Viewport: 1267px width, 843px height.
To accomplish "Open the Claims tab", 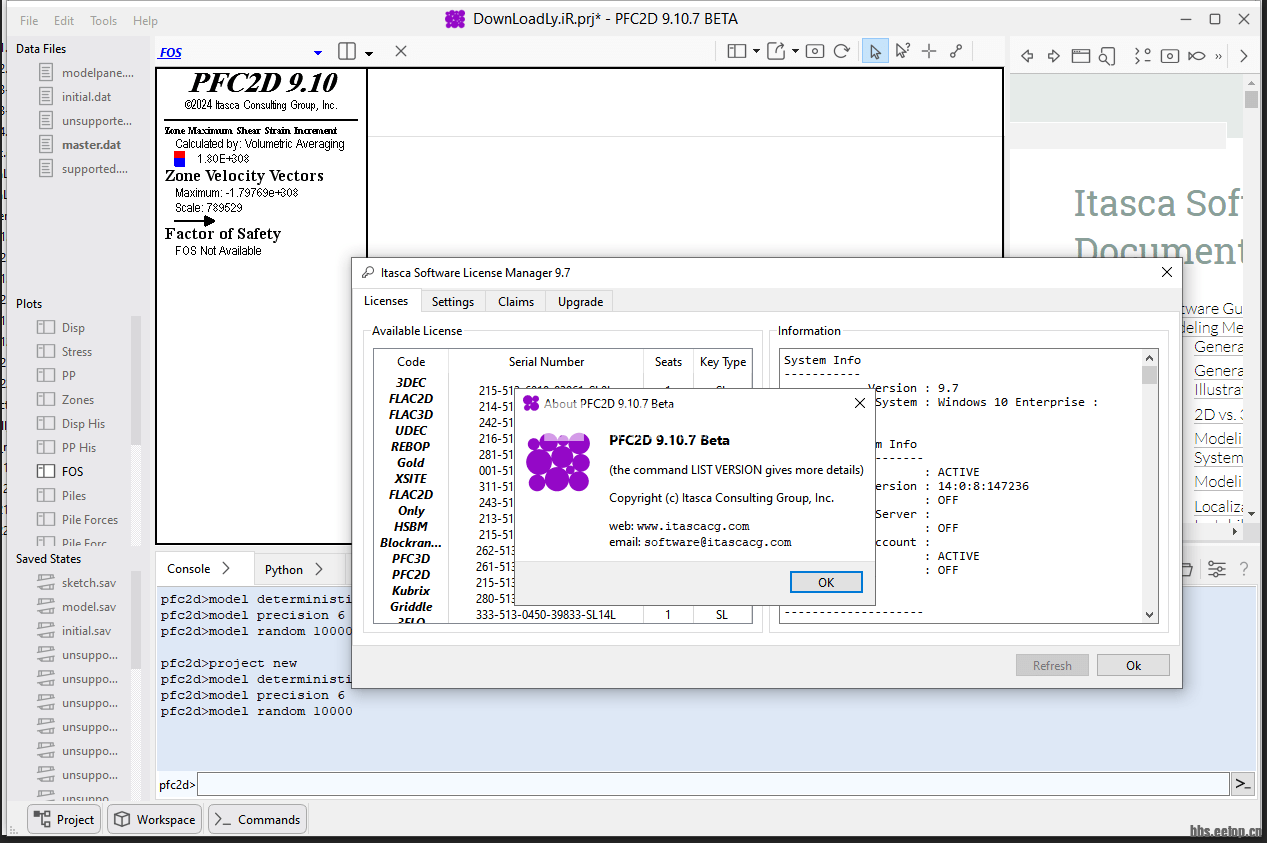I will pyautogui.click(x=516, y=301).
